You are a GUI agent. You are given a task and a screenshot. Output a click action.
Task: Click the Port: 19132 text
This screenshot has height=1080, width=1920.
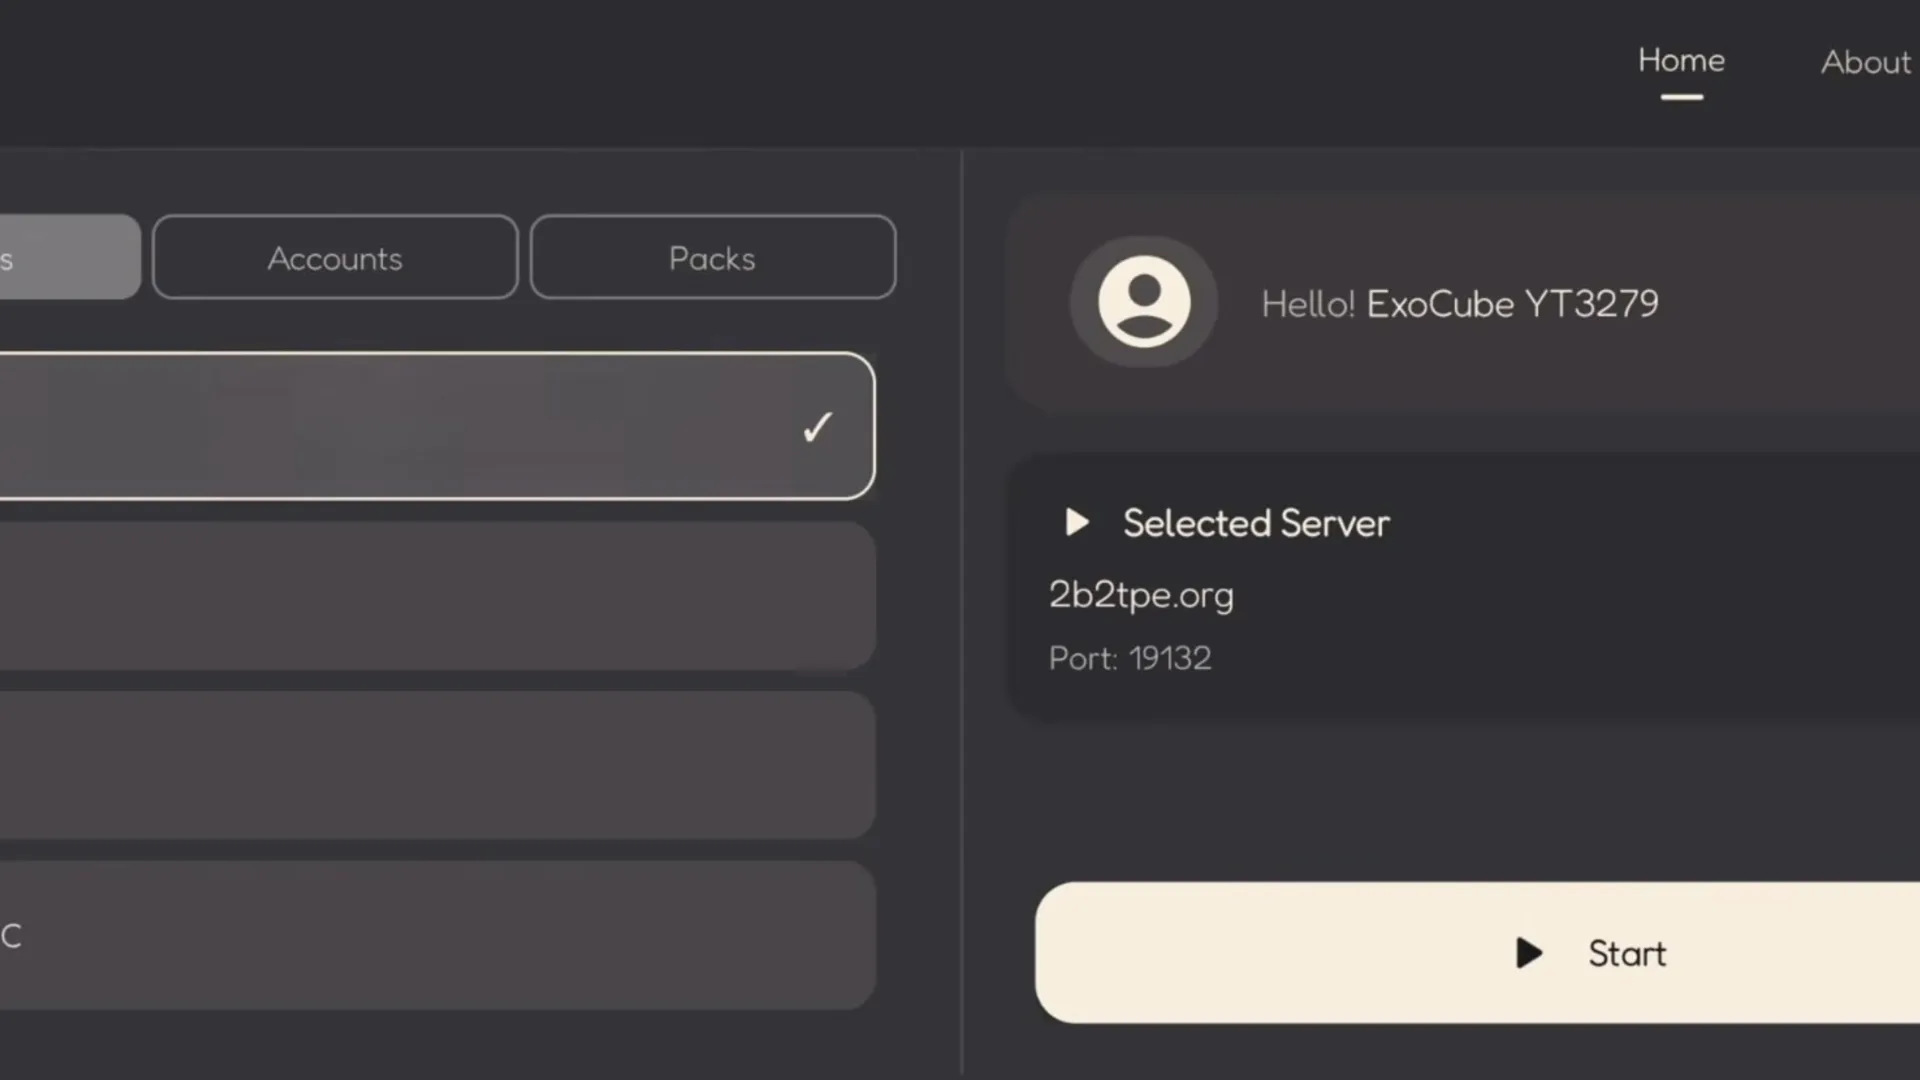[1130, 658]
